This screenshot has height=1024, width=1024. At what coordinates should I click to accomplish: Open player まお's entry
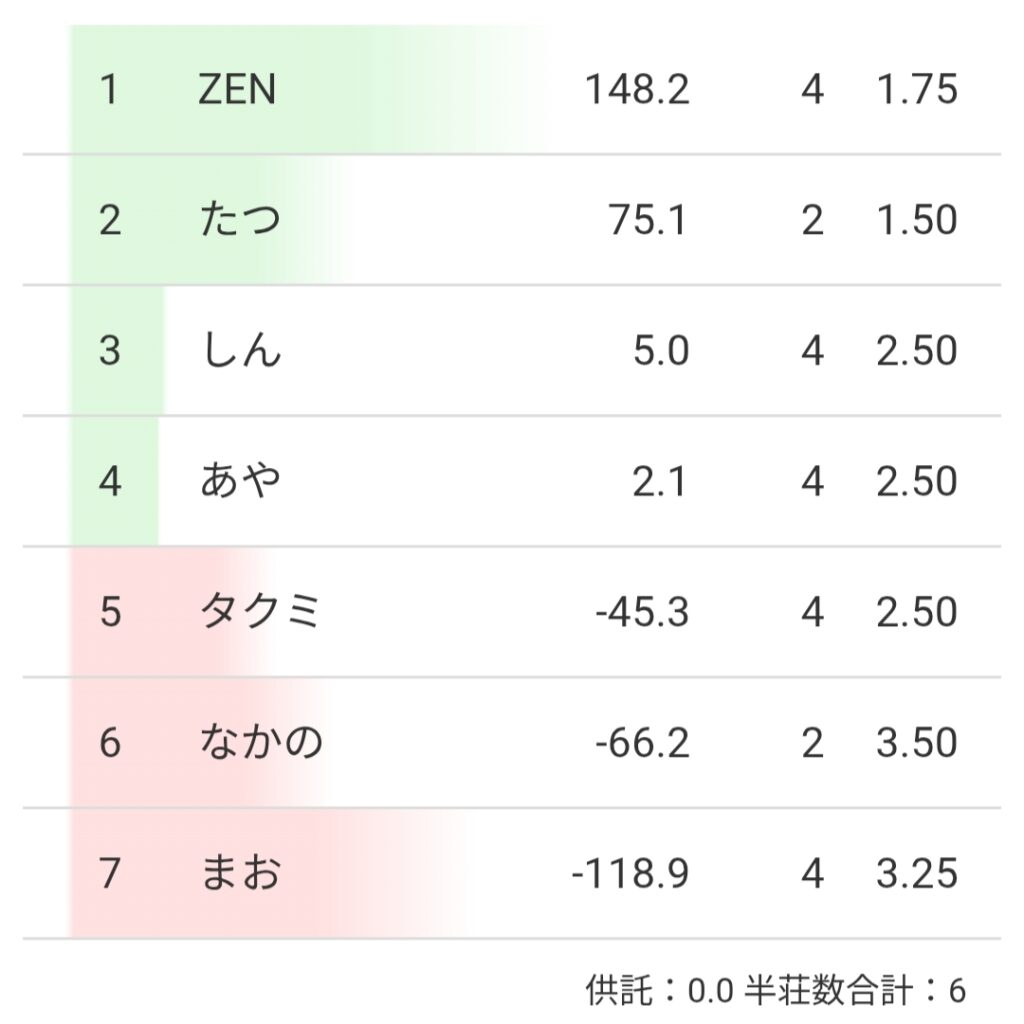pos(240,874)
